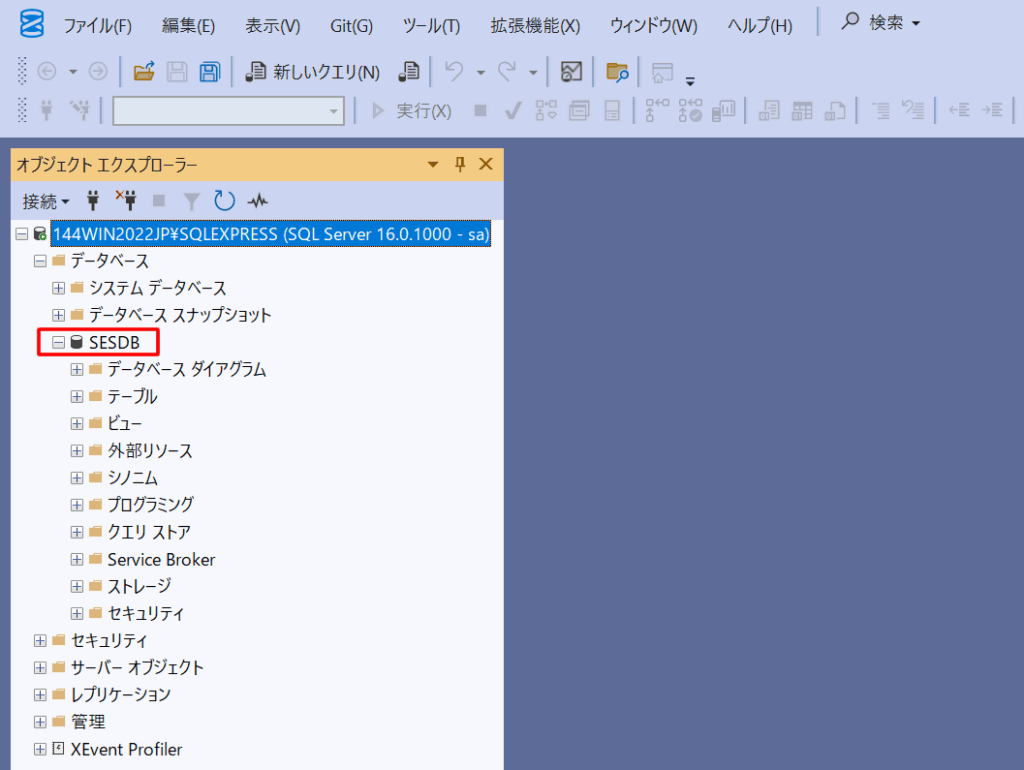
Task: Click the 新しいクエリ(N) button
Action: [x=313, y=71]
